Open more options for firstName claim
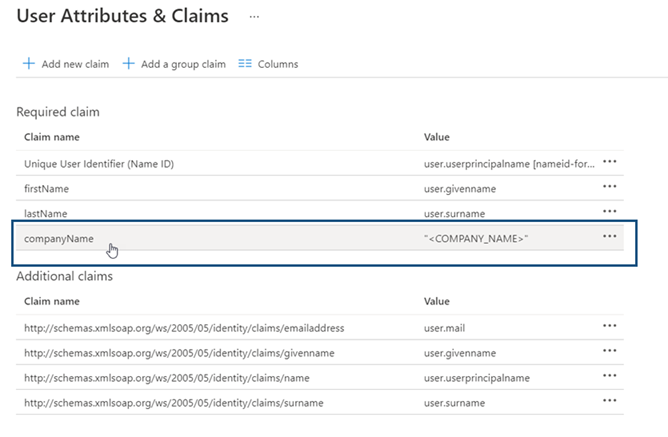Image resolution: width=668 pixels, height=437 pixels. point(609,187)
